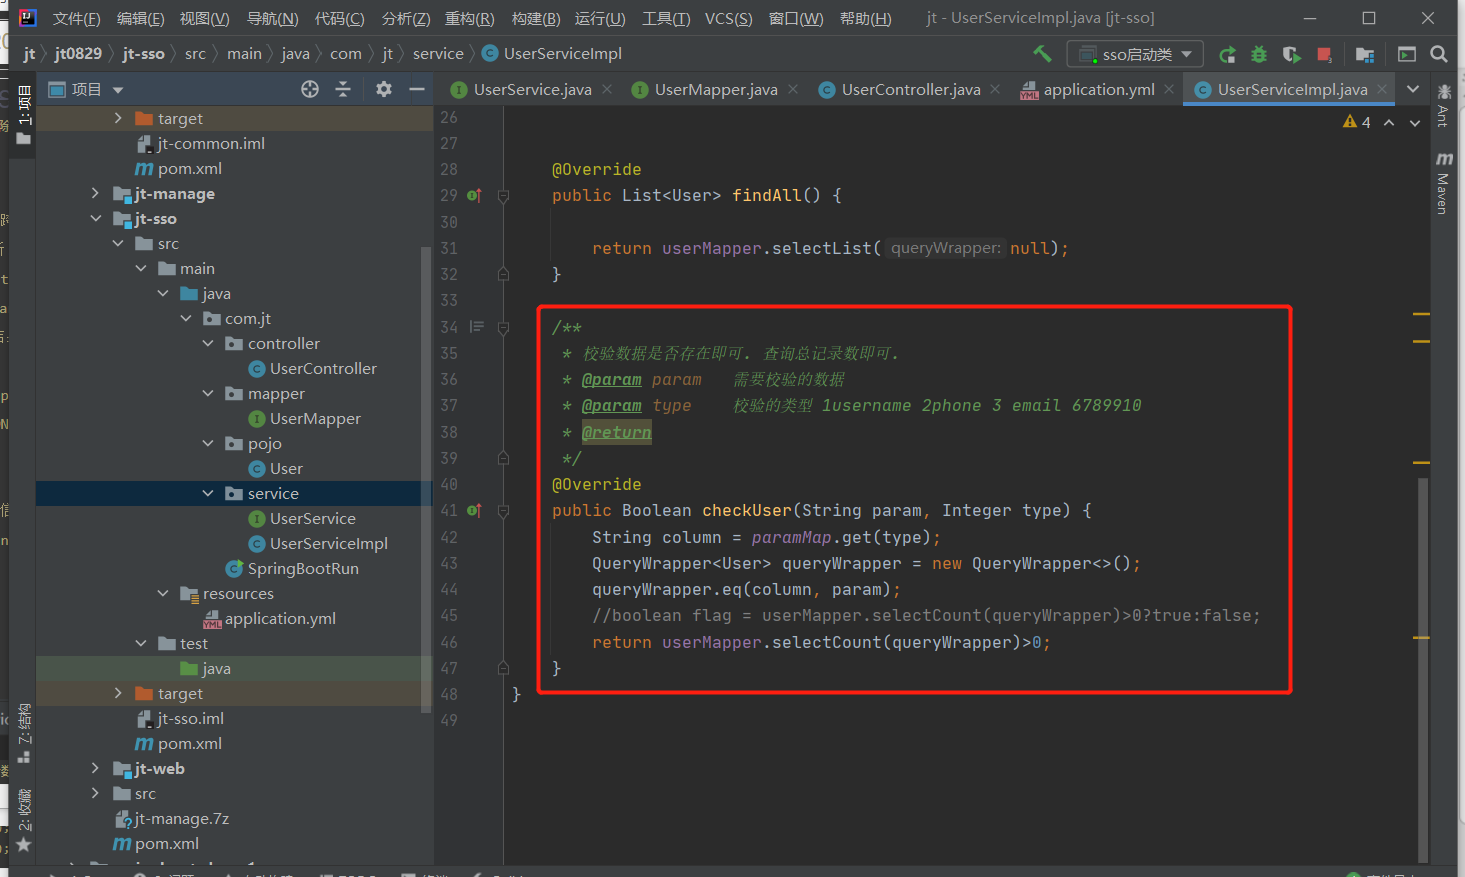
Task: Click the Search Everywhere magnifier icon
Action: [x=1439, y=54]
